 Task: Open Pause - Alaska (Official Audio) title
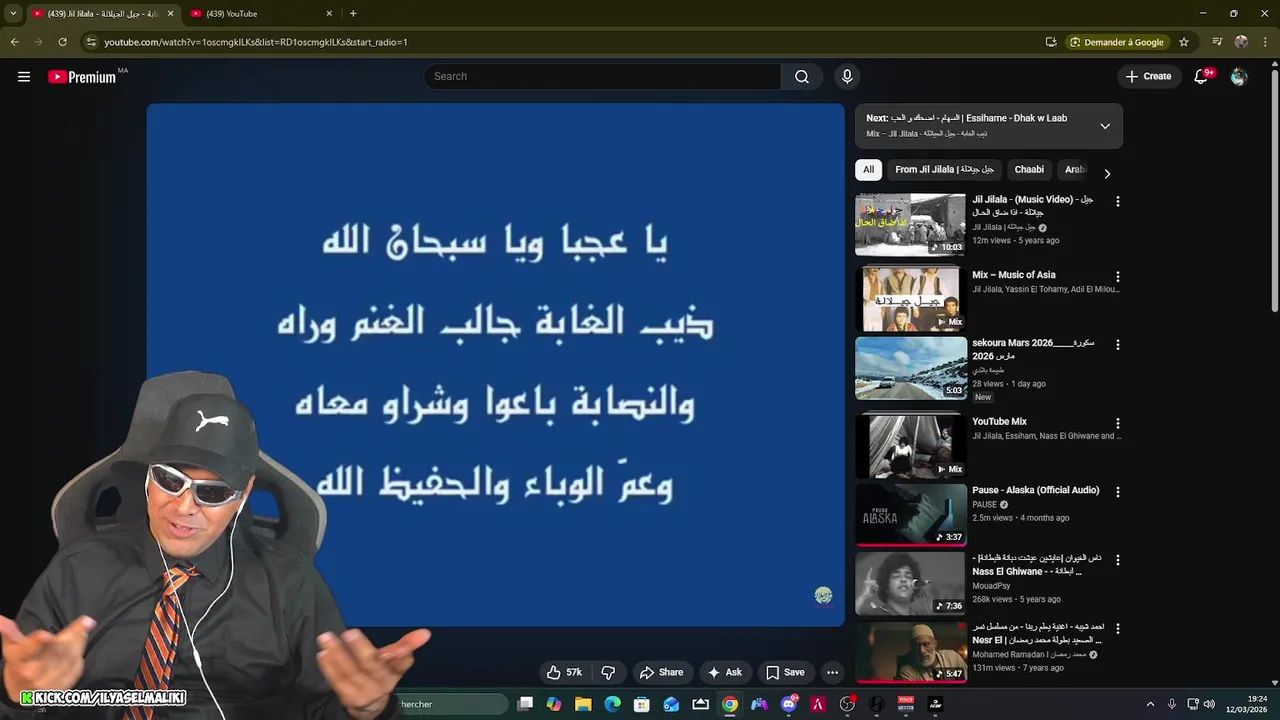[x=1035, y=490]
